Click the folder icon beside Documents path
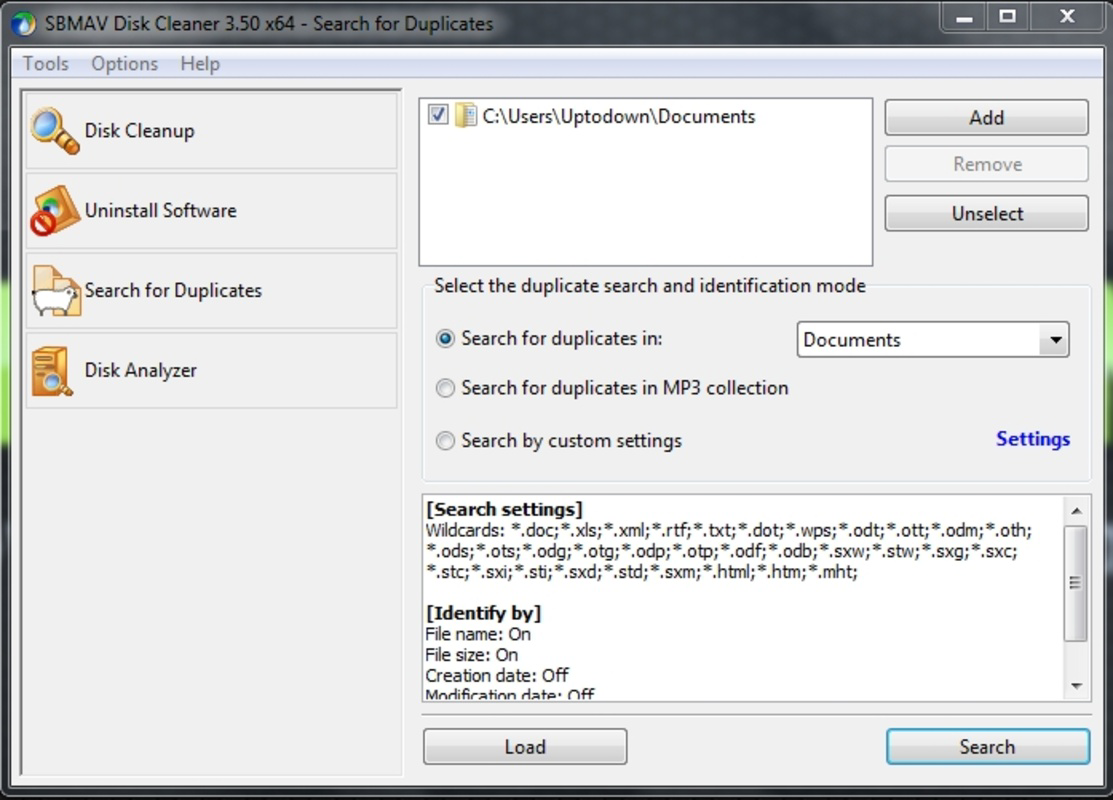Screen dimensions: 1113x800 coord(466,116)
